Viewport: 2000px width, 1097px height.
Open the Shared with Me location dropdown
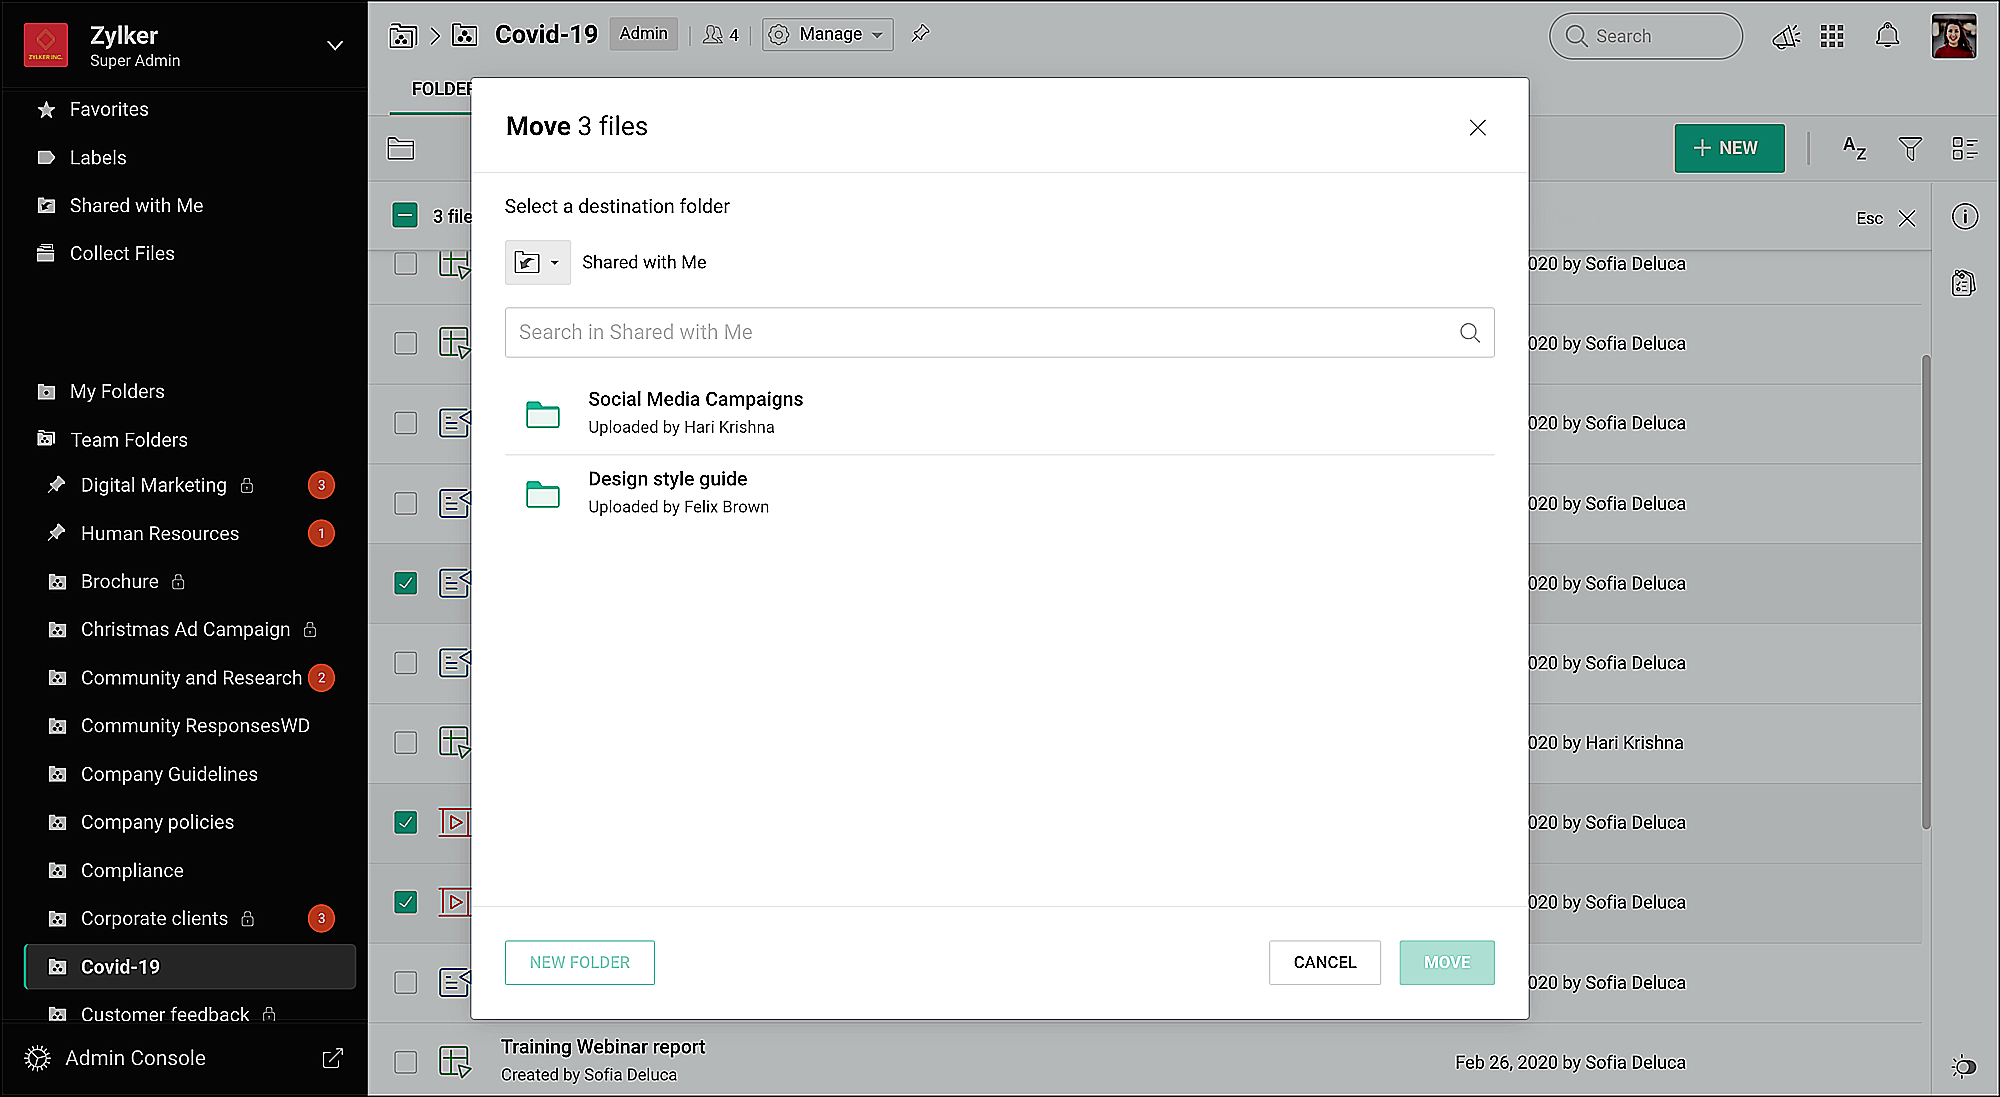tap(538, 263)
